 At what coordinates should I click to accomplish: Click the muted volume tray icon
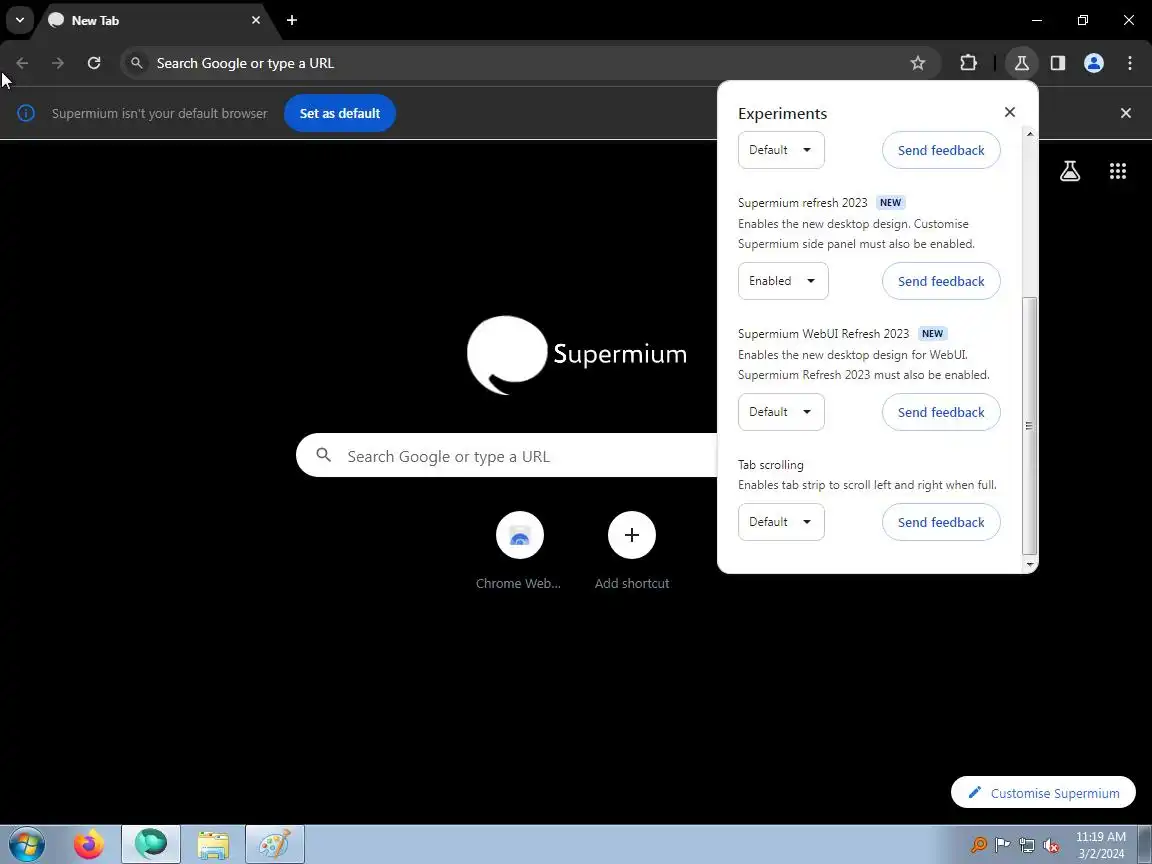point(1051,845)
